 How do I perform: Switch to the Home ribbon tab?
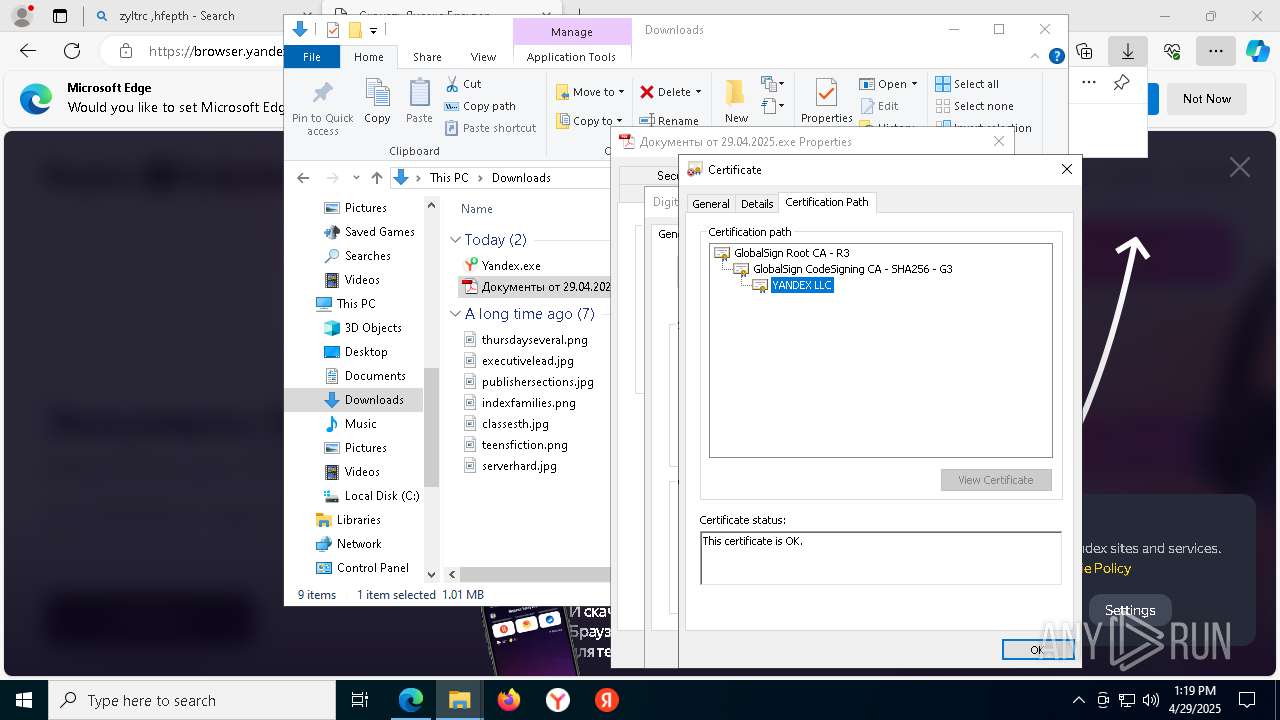tap(368, 57)
